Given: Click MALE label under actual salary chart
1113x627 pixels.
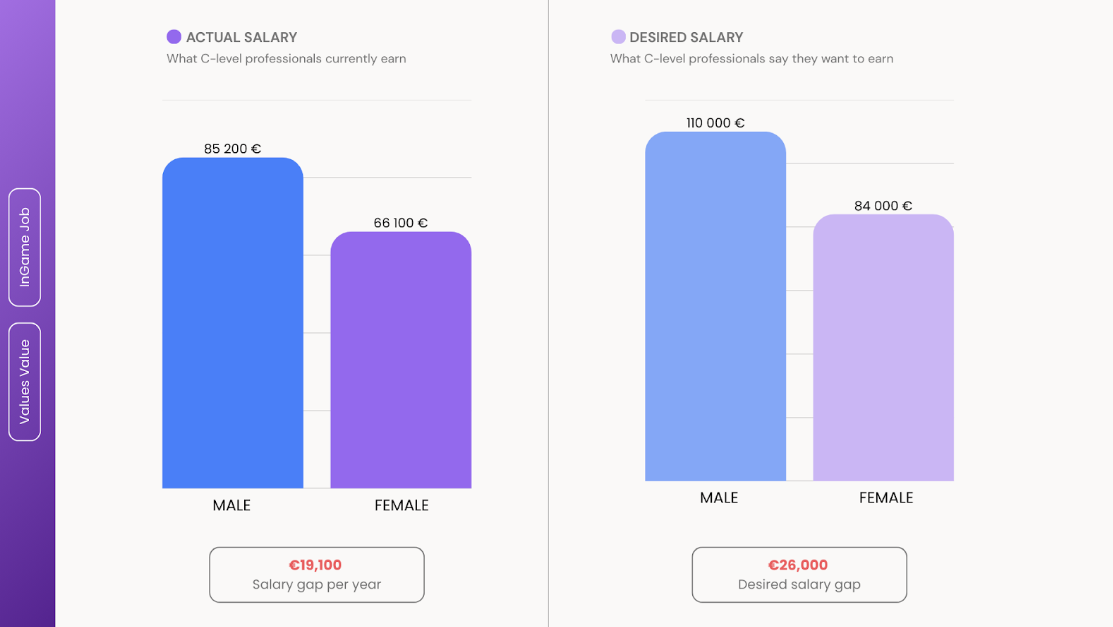Looking at the screenshot, I should (232, 505).
